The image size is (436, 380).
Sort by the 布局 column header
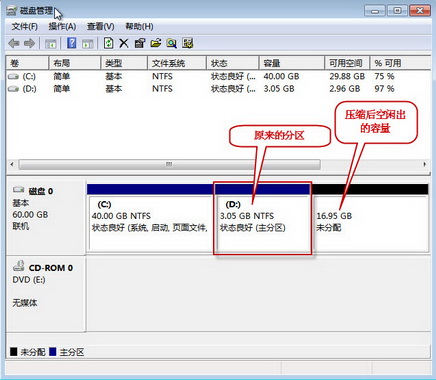pyautogui.click(x=75, y=63)
